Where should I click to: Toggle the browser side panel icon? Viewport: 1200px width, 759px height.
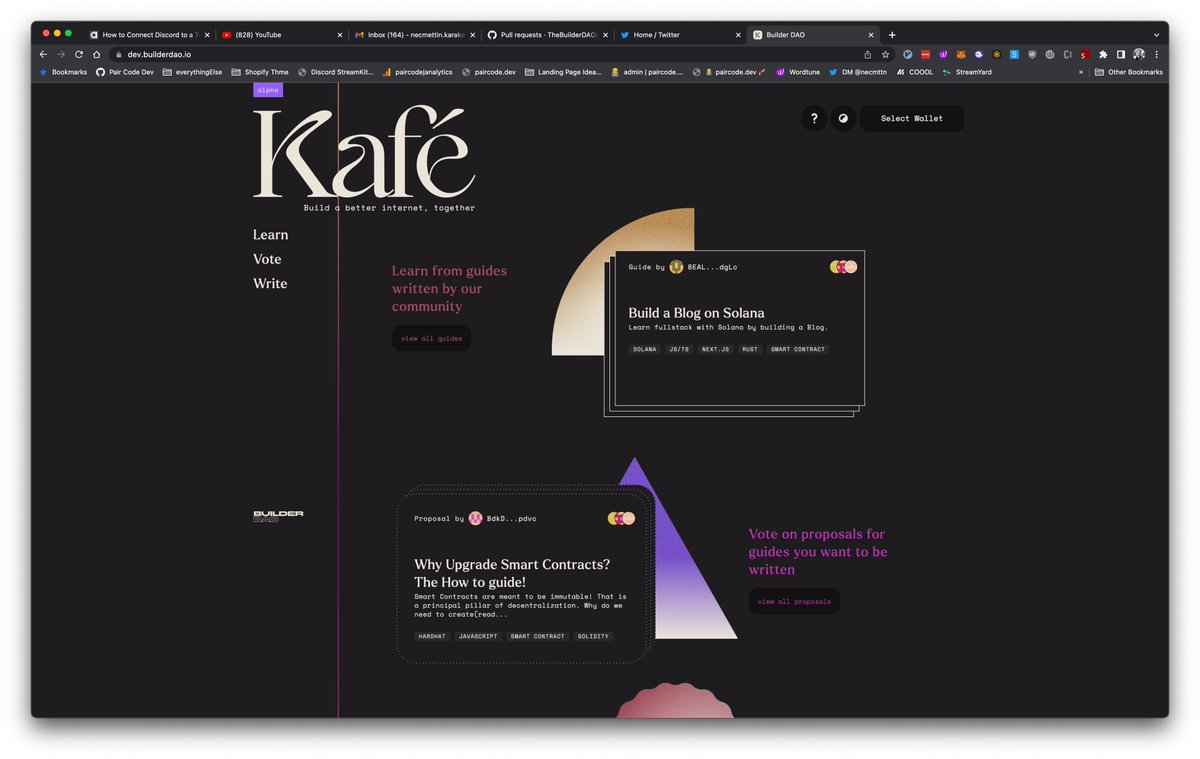pyautogui.click(x=1121, y=54)
